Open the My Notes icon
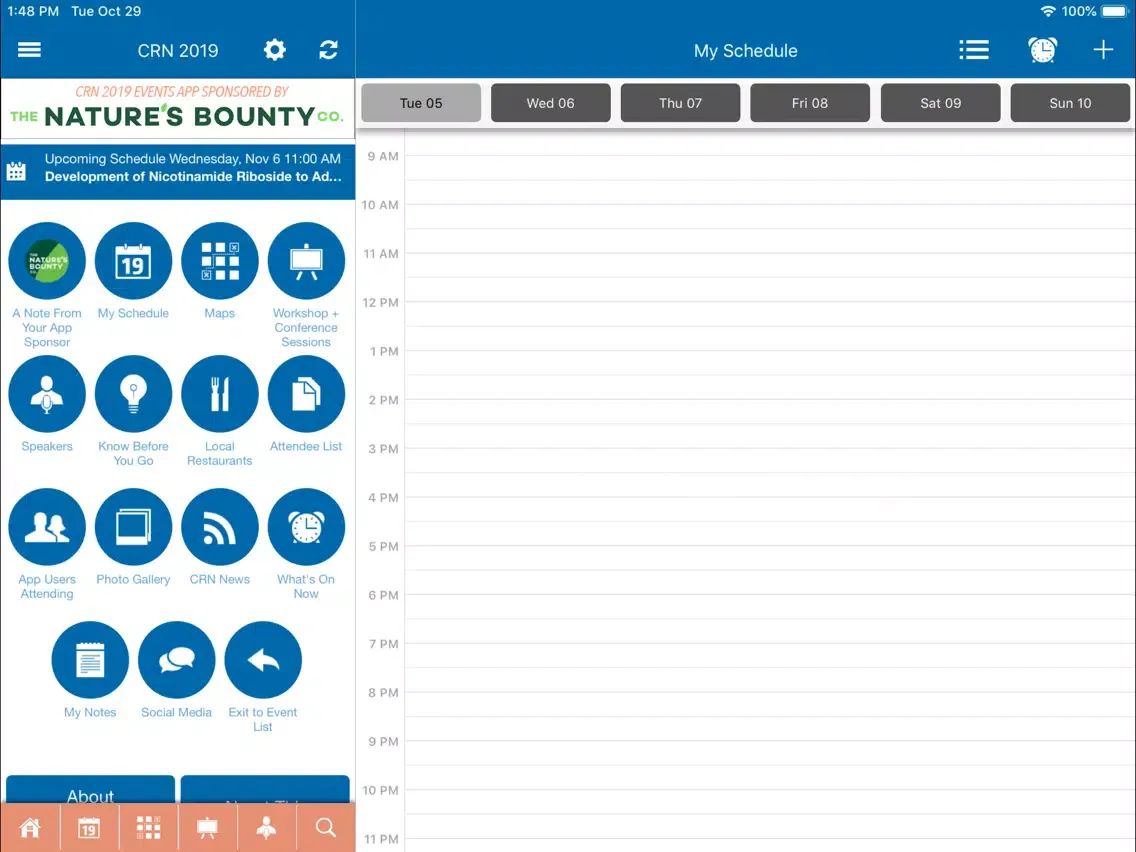The width and height of the screenshot is (1136, 852). 90,660
